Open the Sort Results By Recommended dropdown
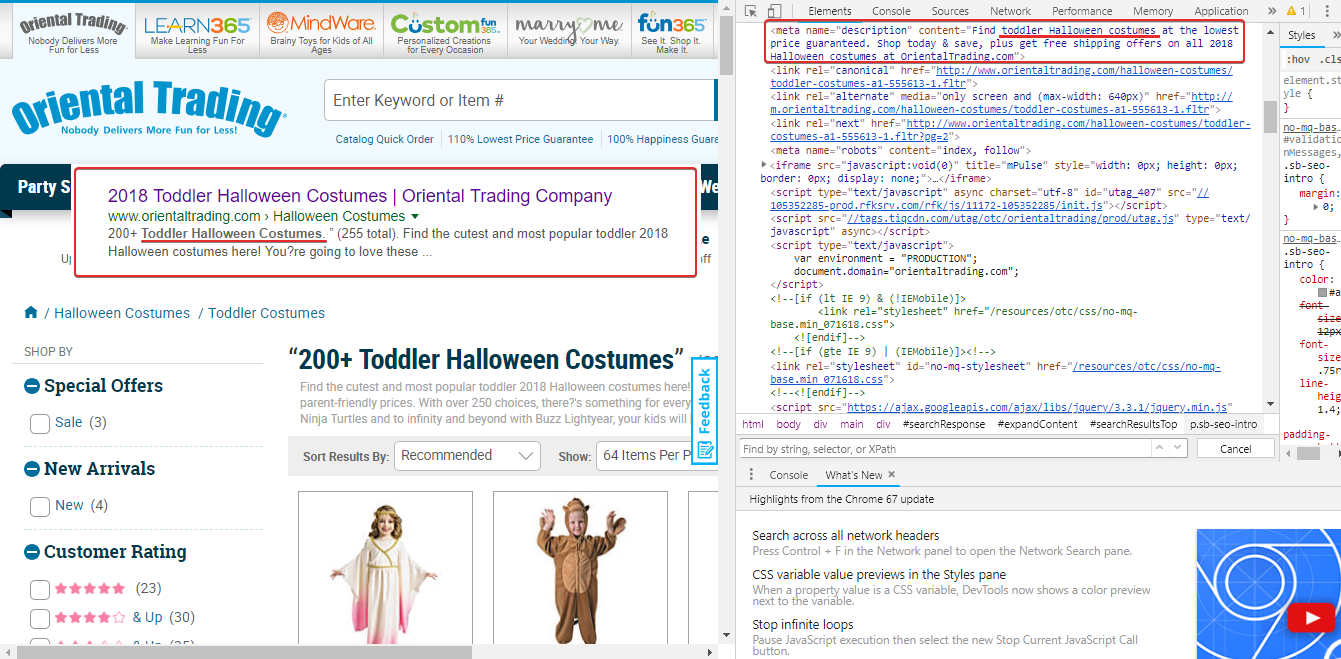This screenshot has width=1341, height=659. 467,456
